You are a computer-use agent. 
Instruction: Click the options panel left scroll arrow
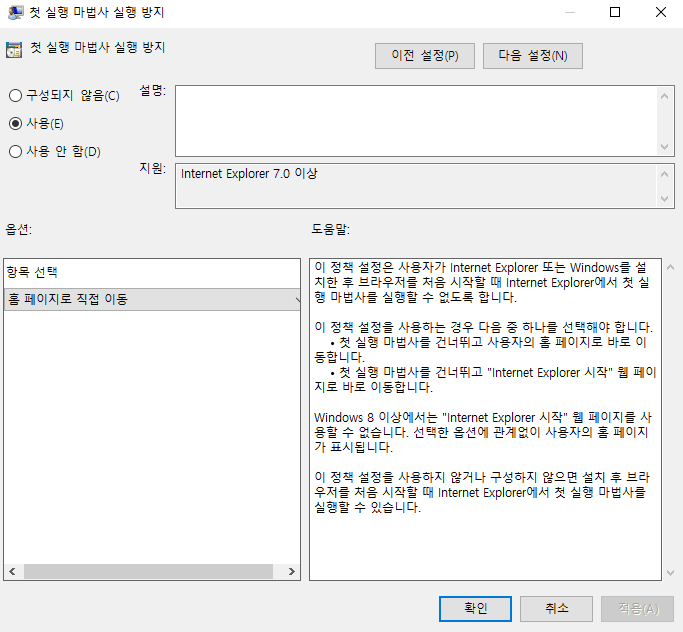[x=12, y=571]
